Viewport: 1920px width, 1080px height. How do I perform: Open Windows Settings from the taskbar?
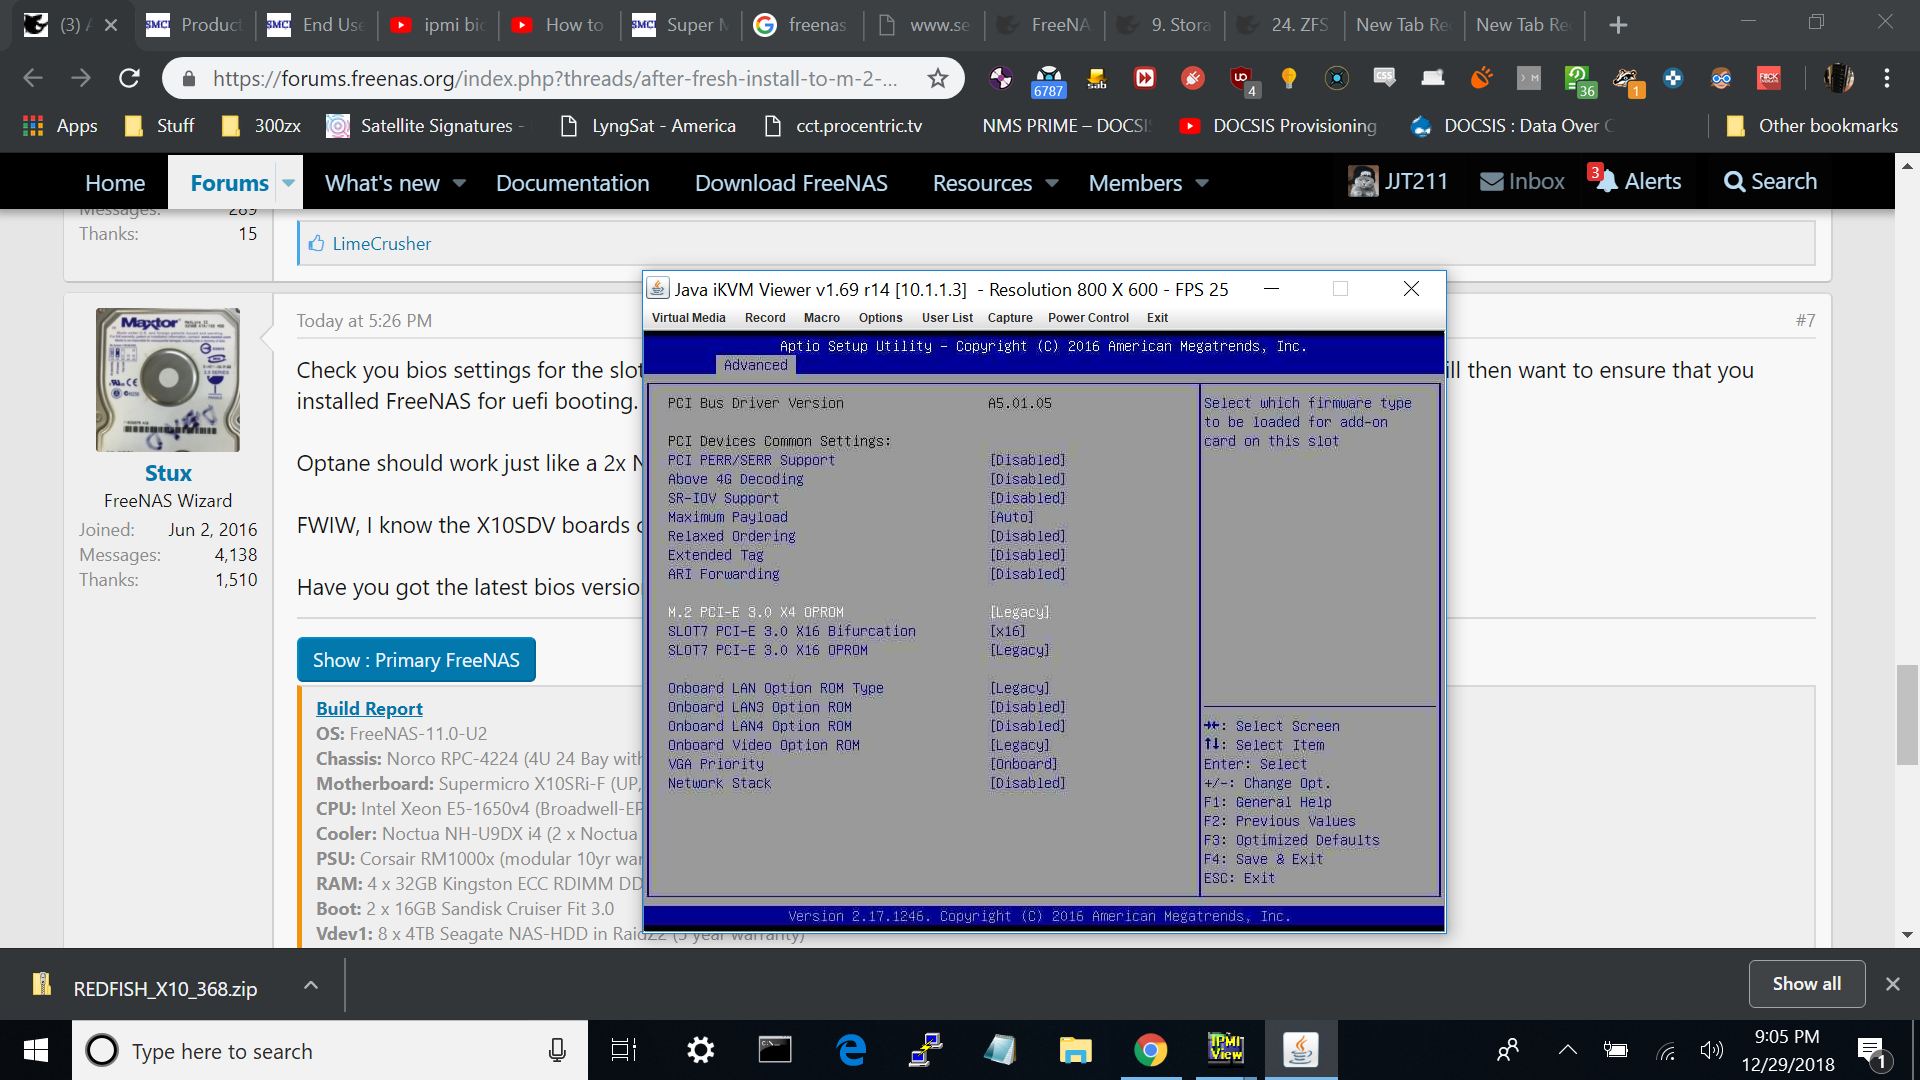700,1050
